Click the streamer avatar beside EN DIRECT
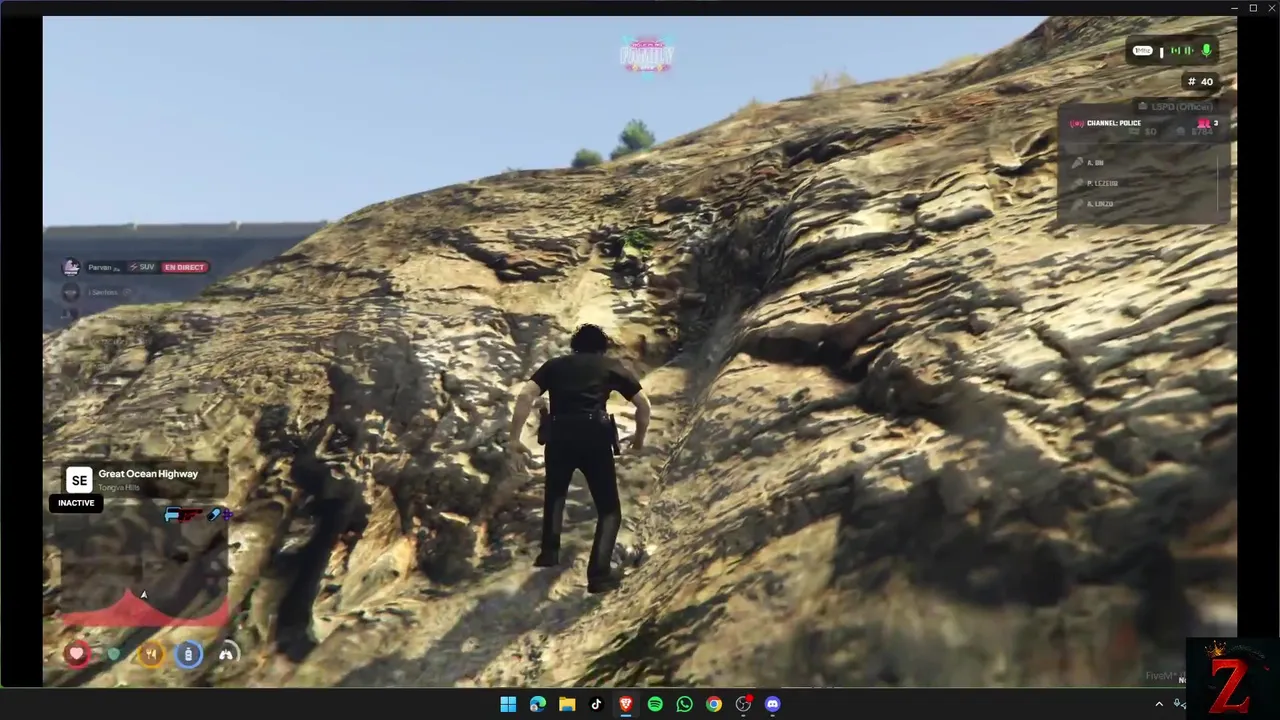The width and height of the screenshot is (1280, 720). point(71,267)
